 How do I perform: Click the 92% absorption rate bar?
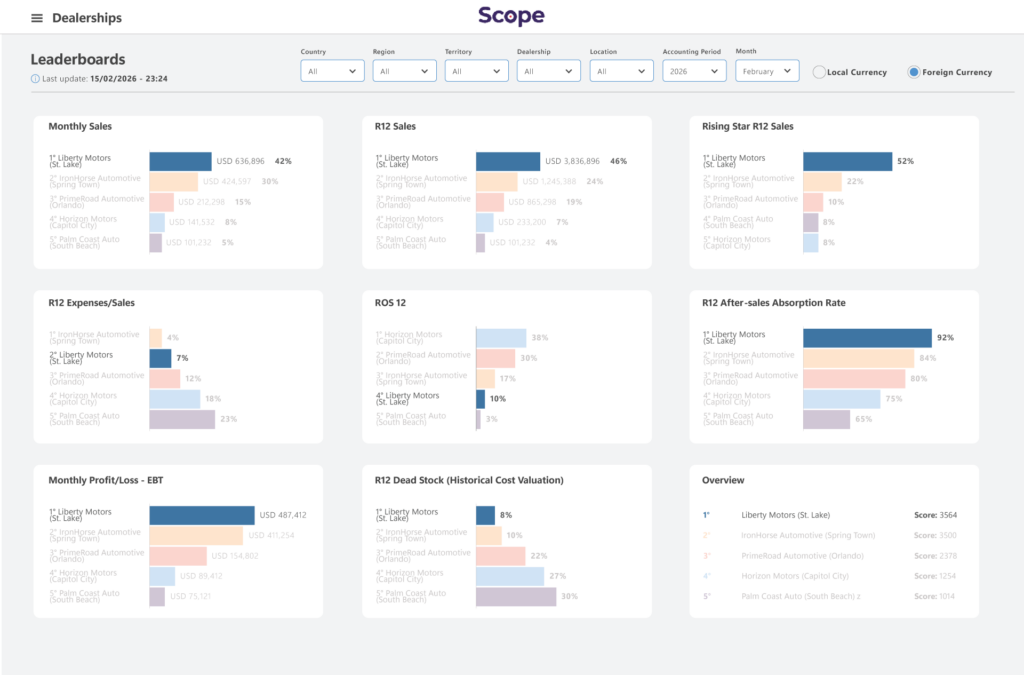[867, 338]
